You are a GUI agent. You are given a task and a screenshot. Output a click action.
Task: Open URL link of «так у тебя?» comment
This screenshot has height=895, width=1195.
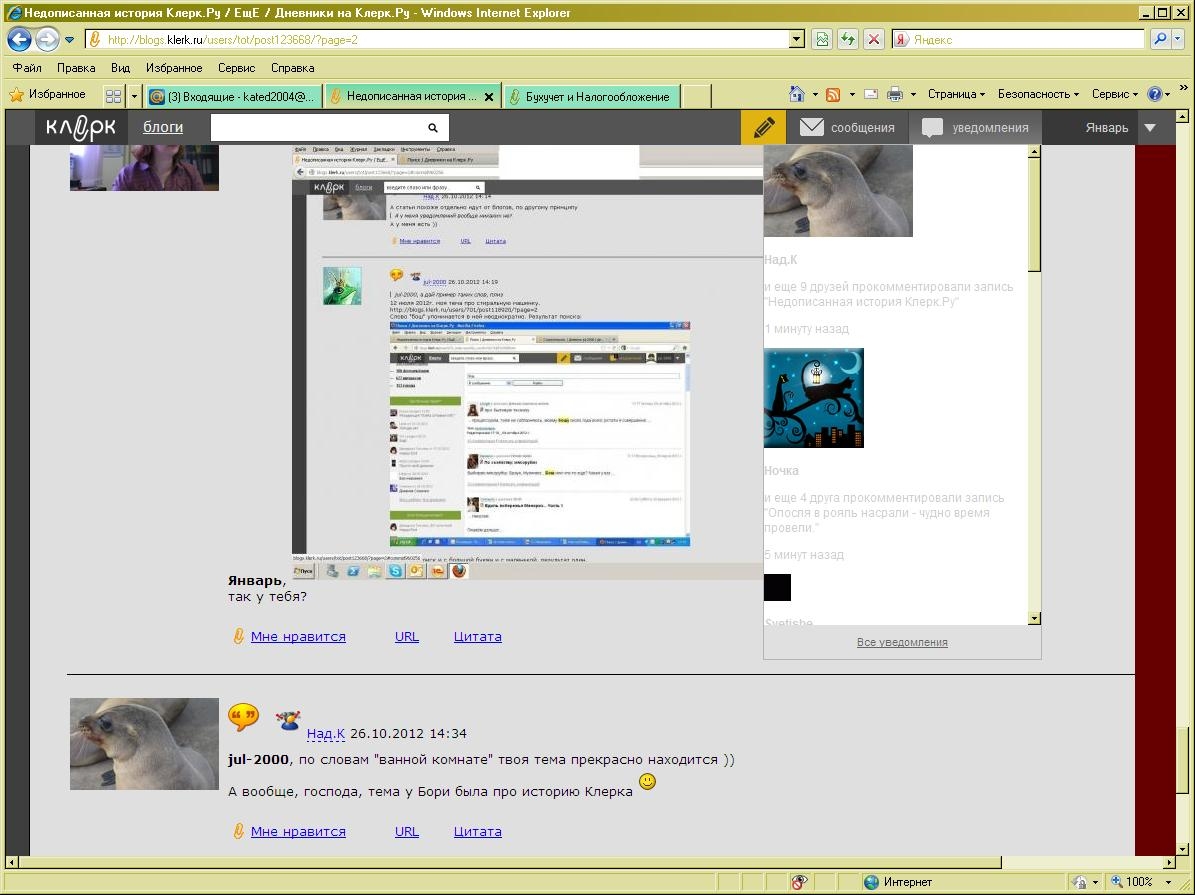coord(407,637)
